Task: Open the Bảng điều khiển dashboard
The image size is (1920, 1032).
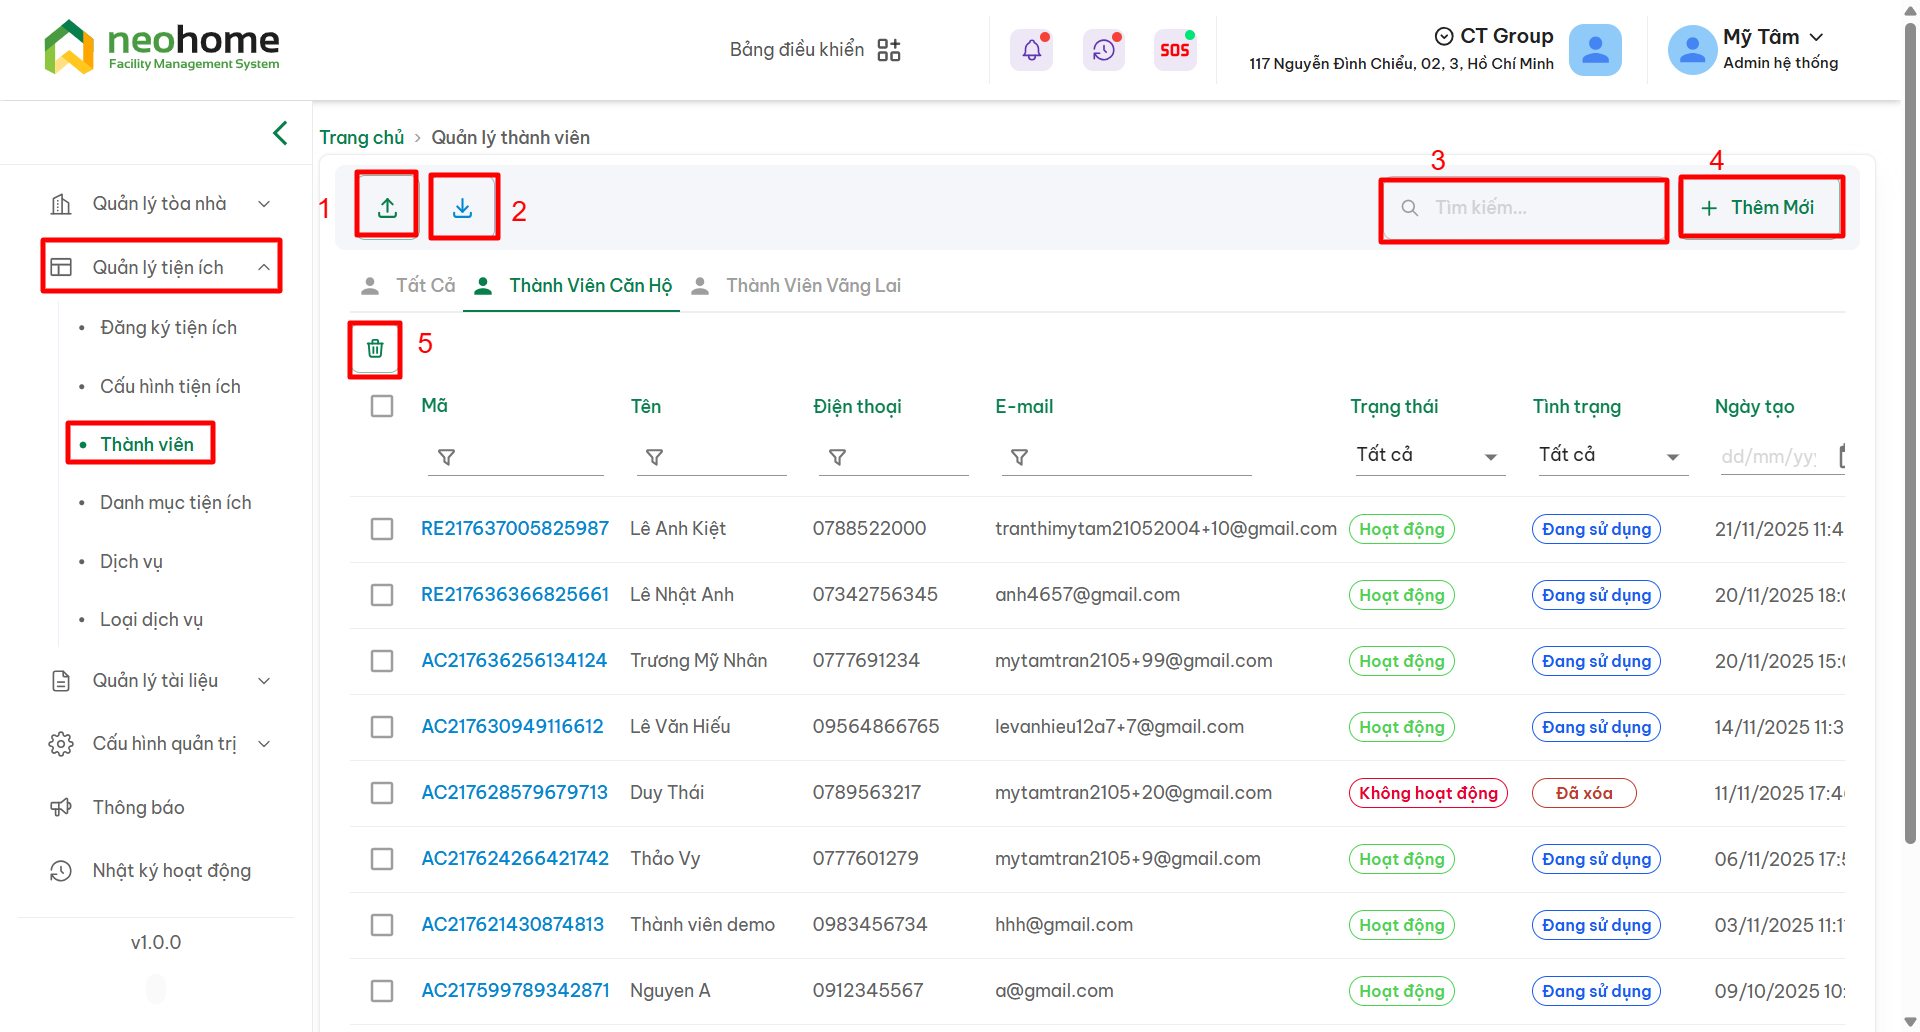Action: (814, 50)
